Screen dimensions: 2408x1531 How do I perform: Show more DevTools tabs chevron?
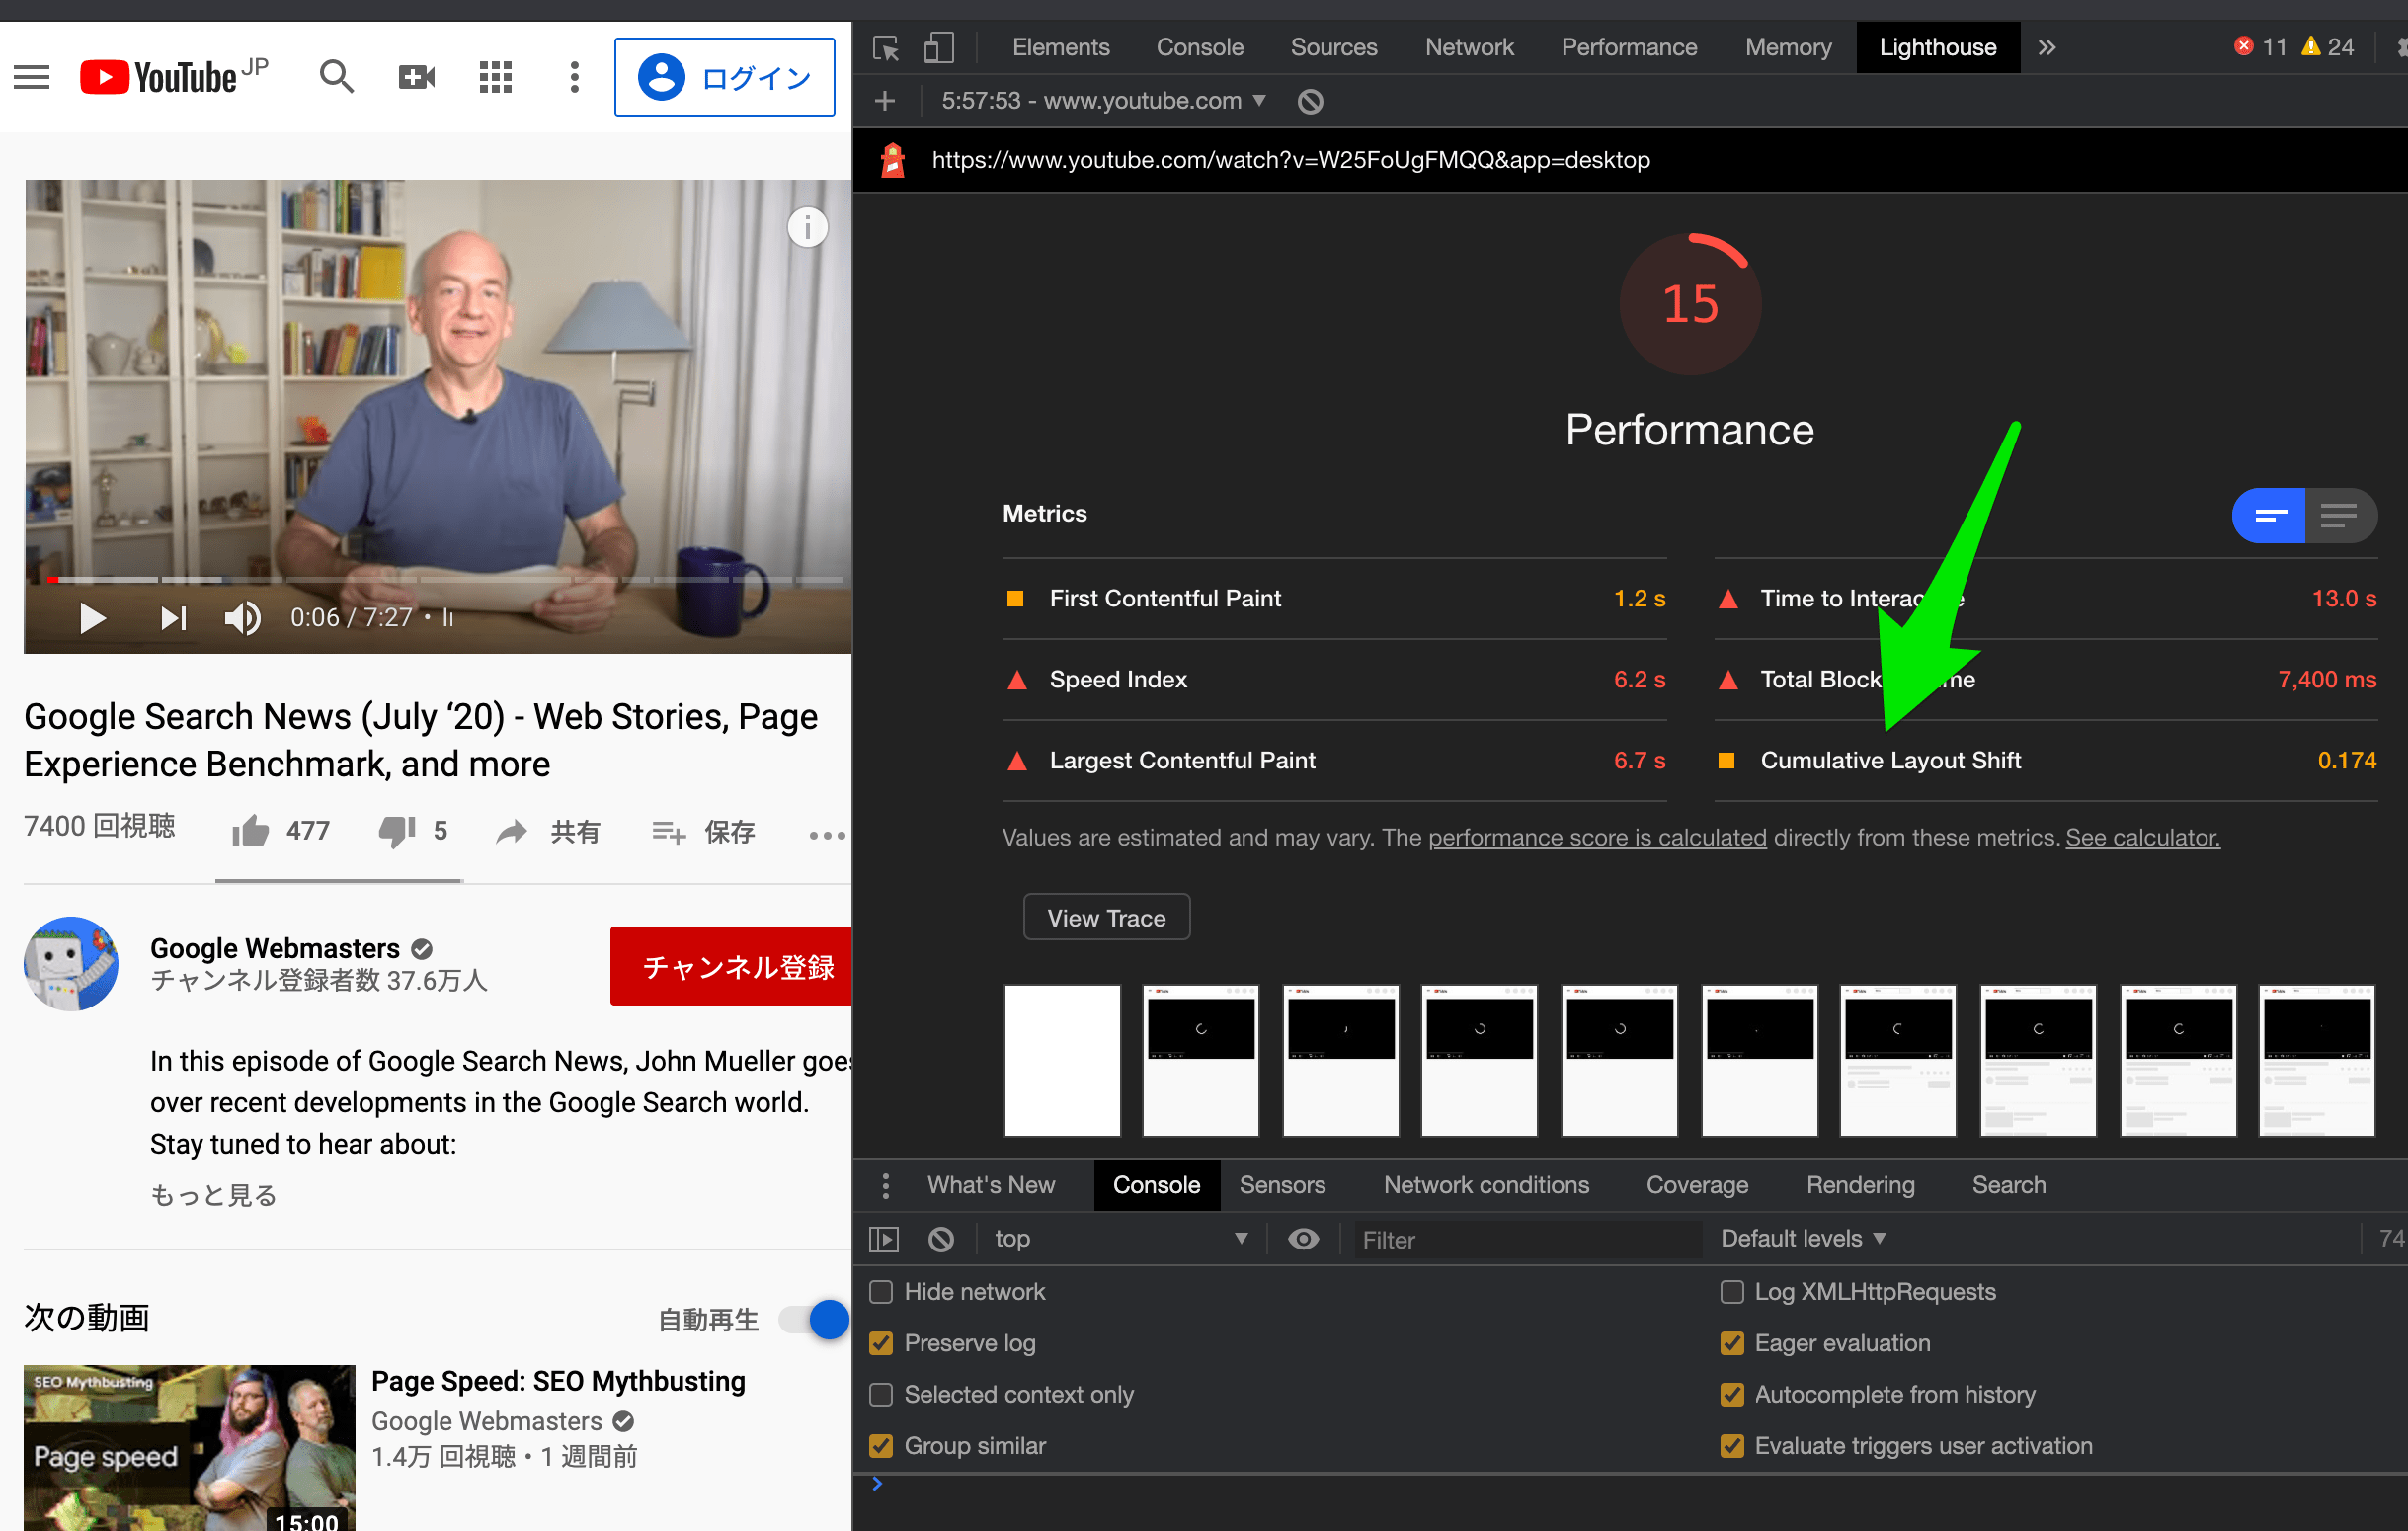pos(2047,47)
